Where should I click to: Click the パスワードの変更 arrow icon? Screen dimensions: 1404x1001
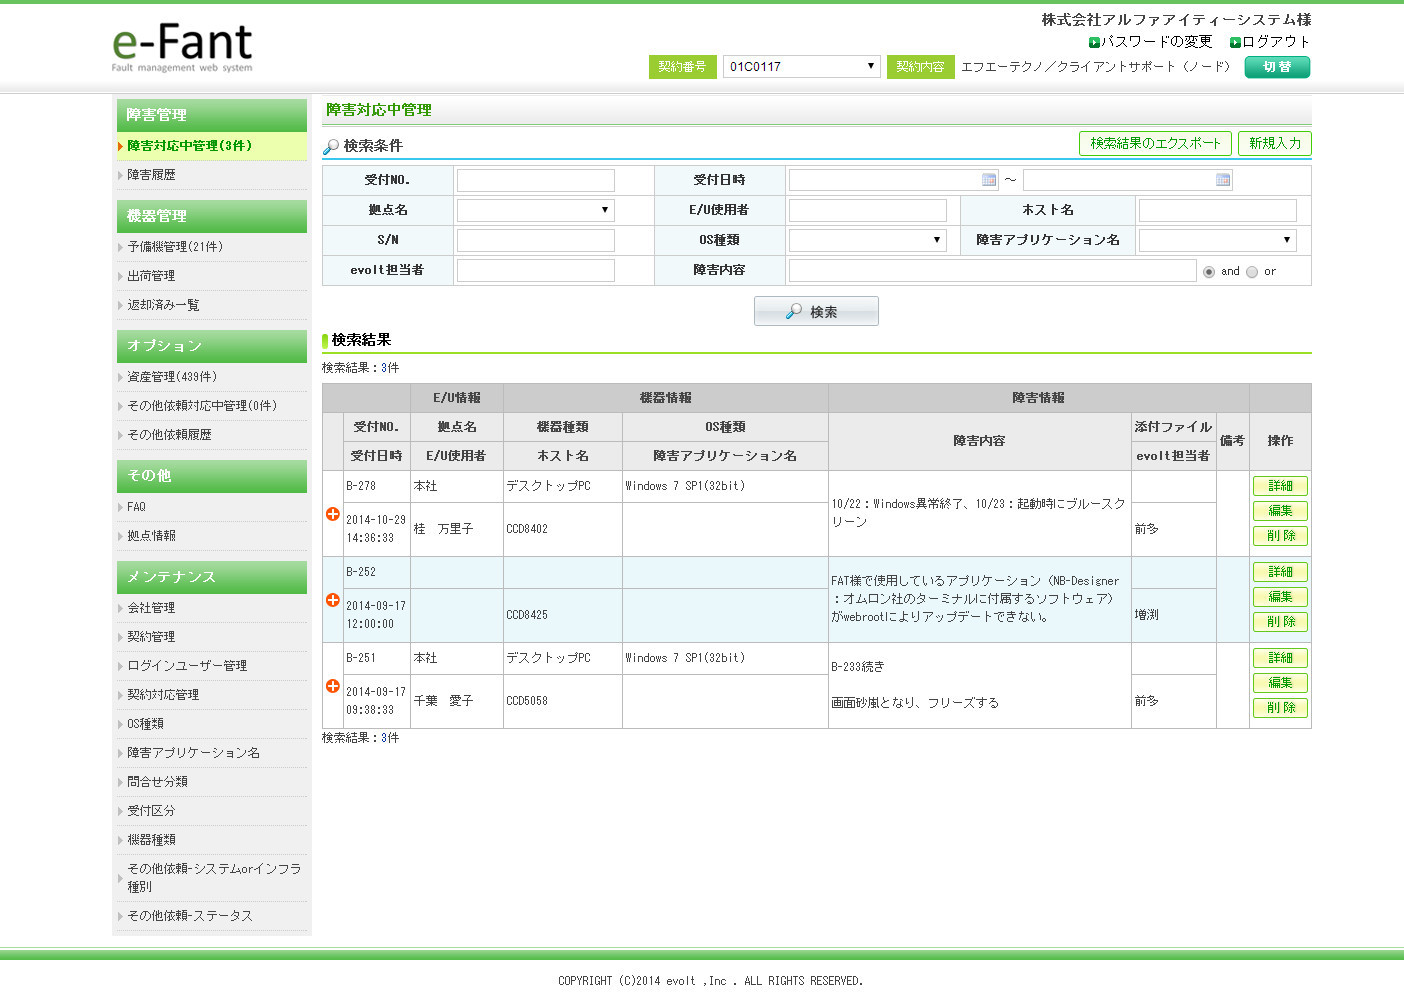pyautogui.click(x=1094, y=42)
